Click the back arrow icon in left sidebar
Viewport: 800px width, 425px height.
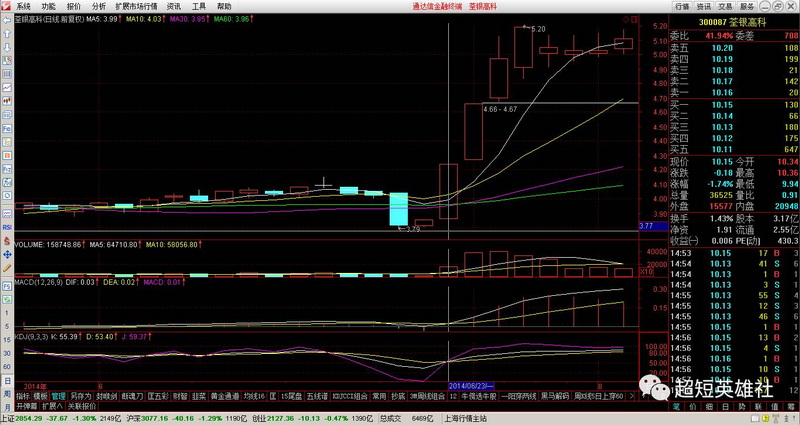[6, 22]
